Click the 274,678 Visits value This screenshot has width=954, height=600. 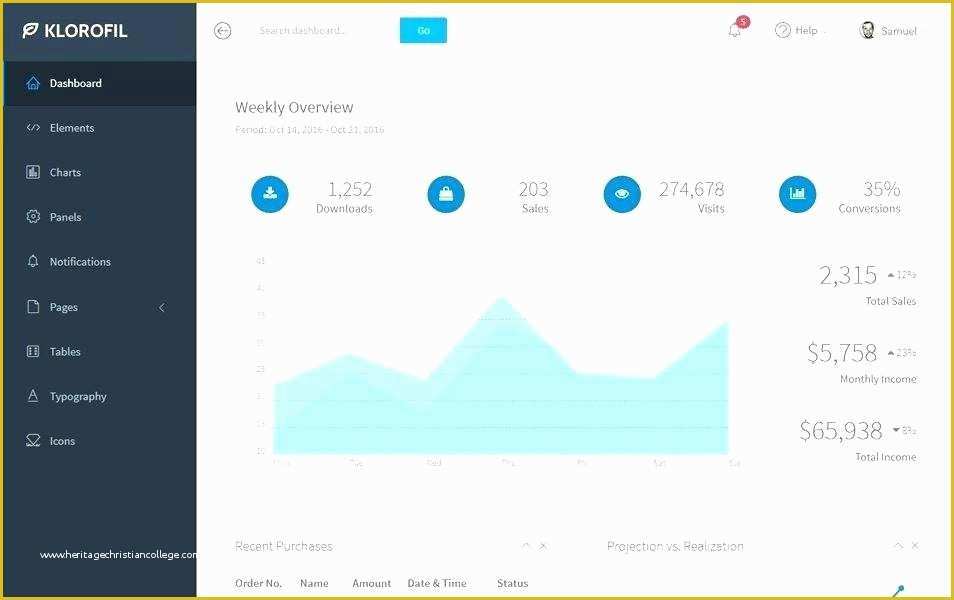pyautogui.click(x=692, y=189)
